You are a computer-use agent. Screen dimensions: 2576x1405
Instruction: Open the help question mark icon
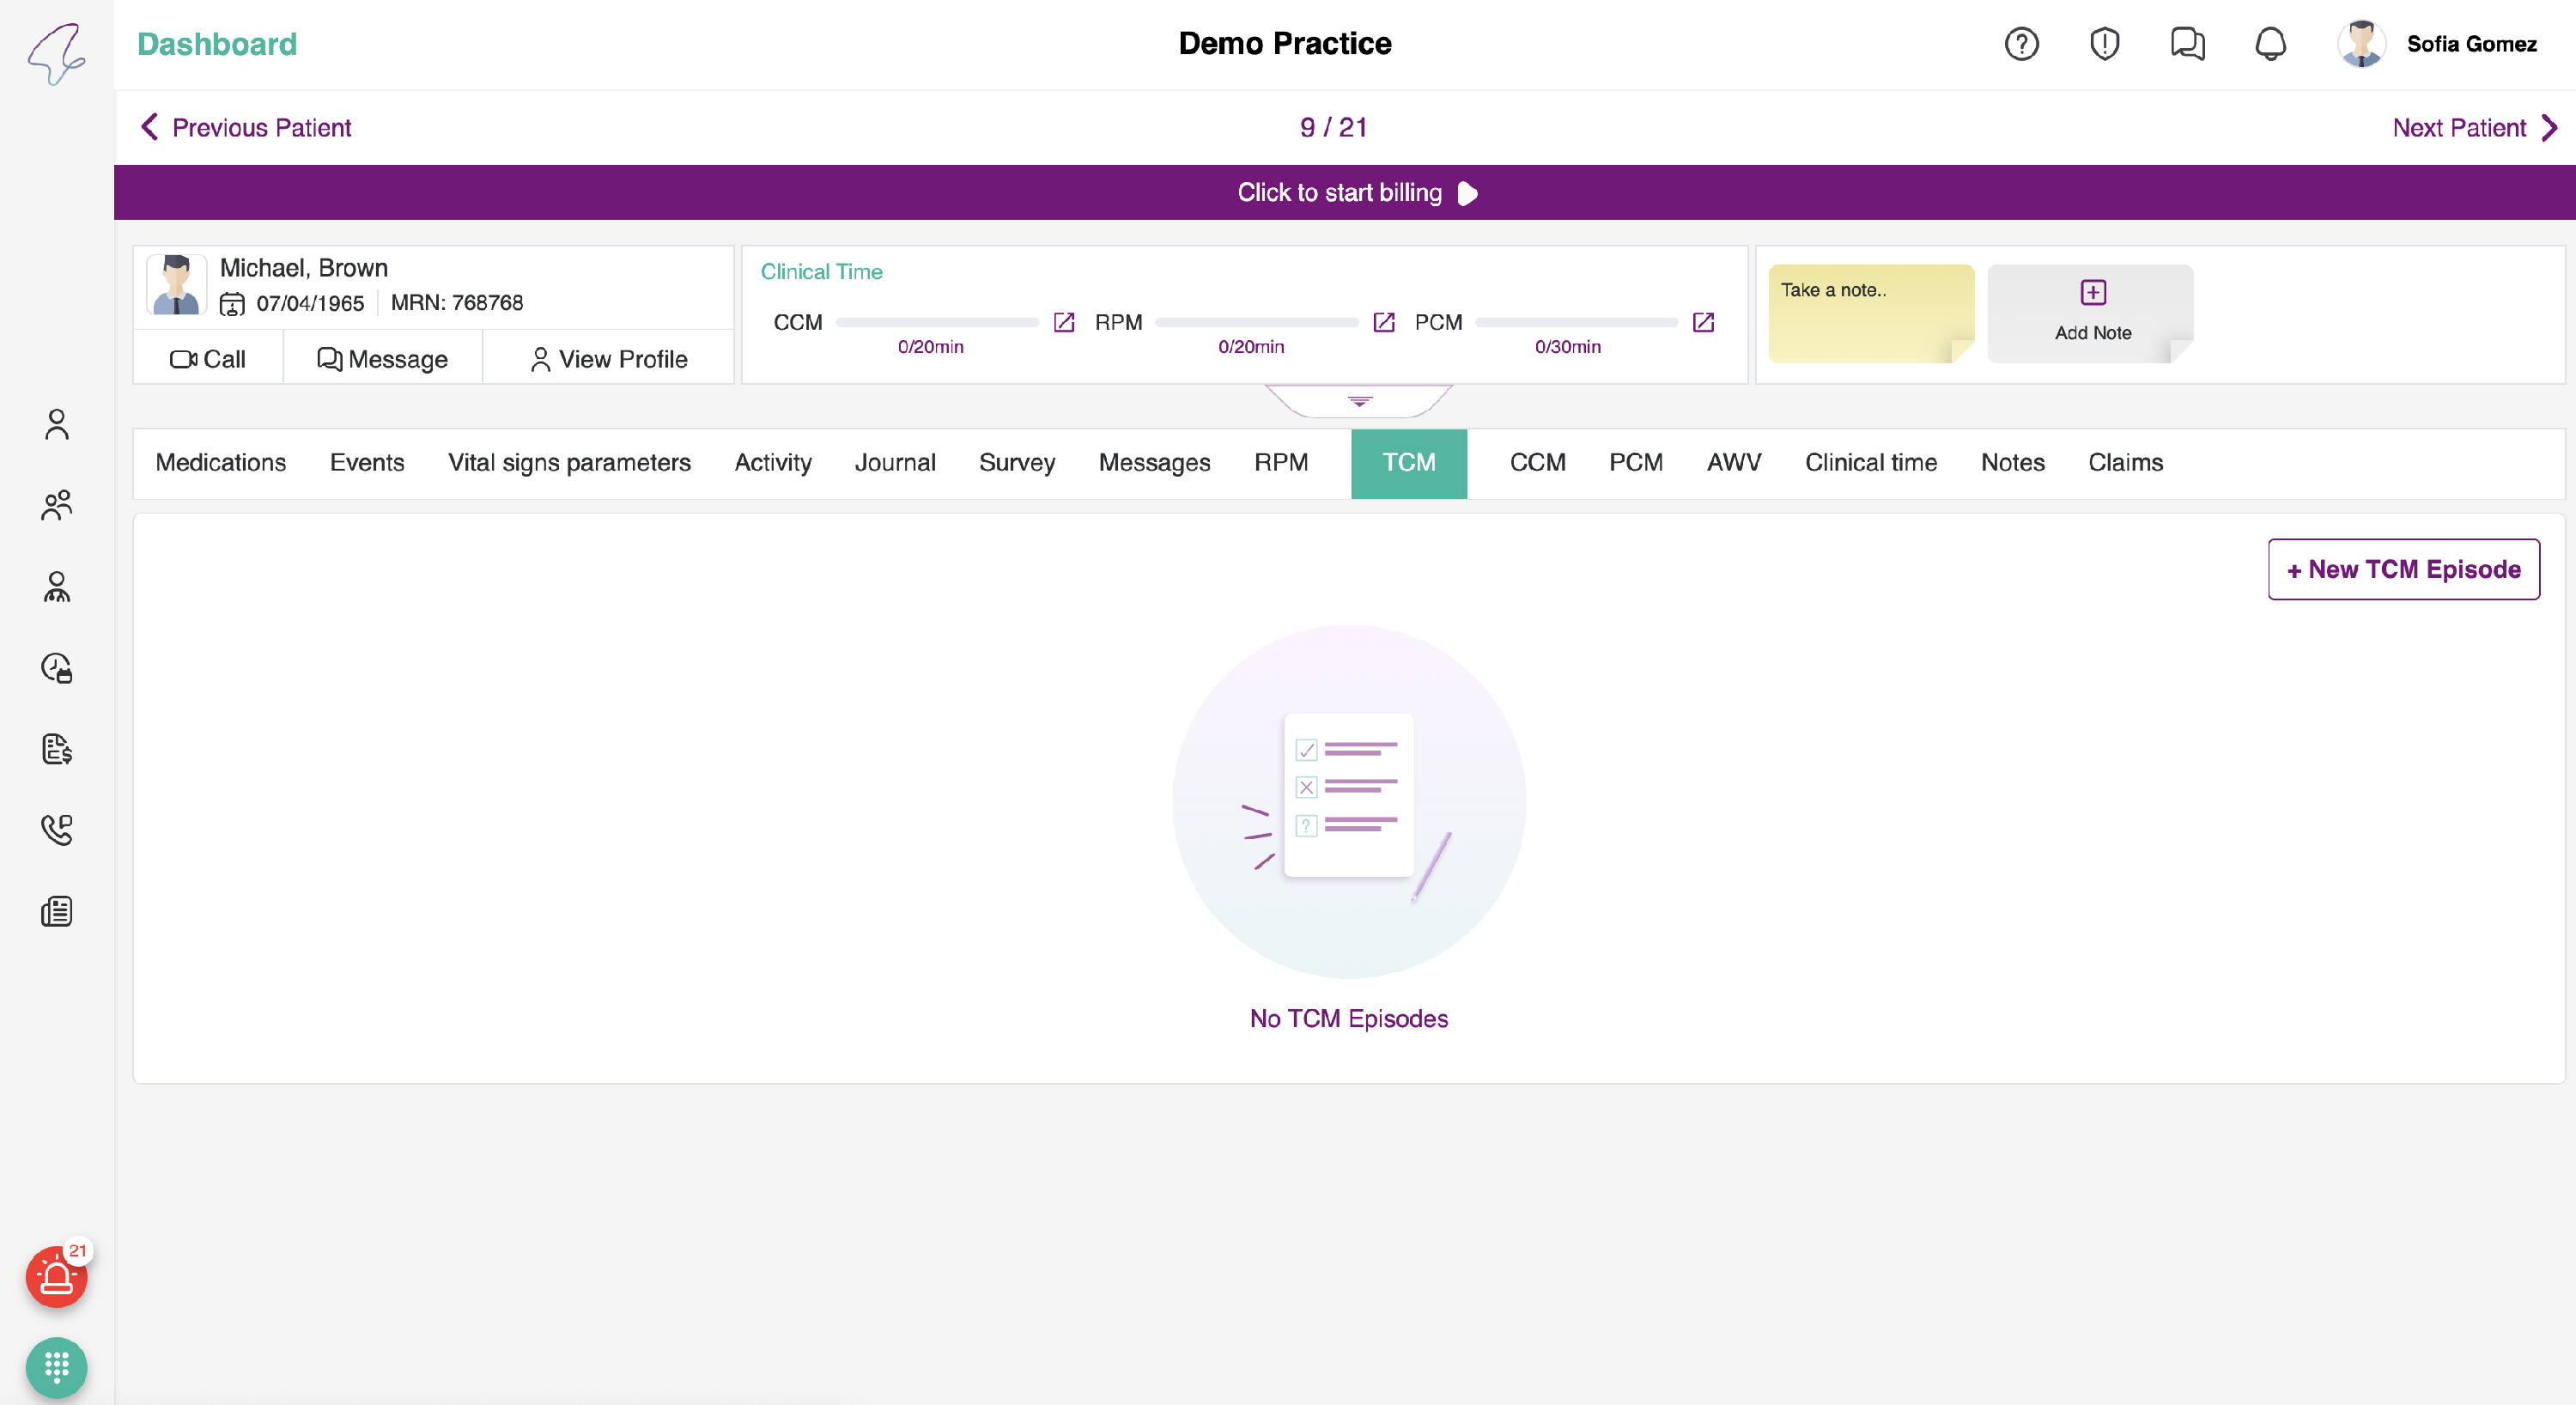(x=2021, y=44)
